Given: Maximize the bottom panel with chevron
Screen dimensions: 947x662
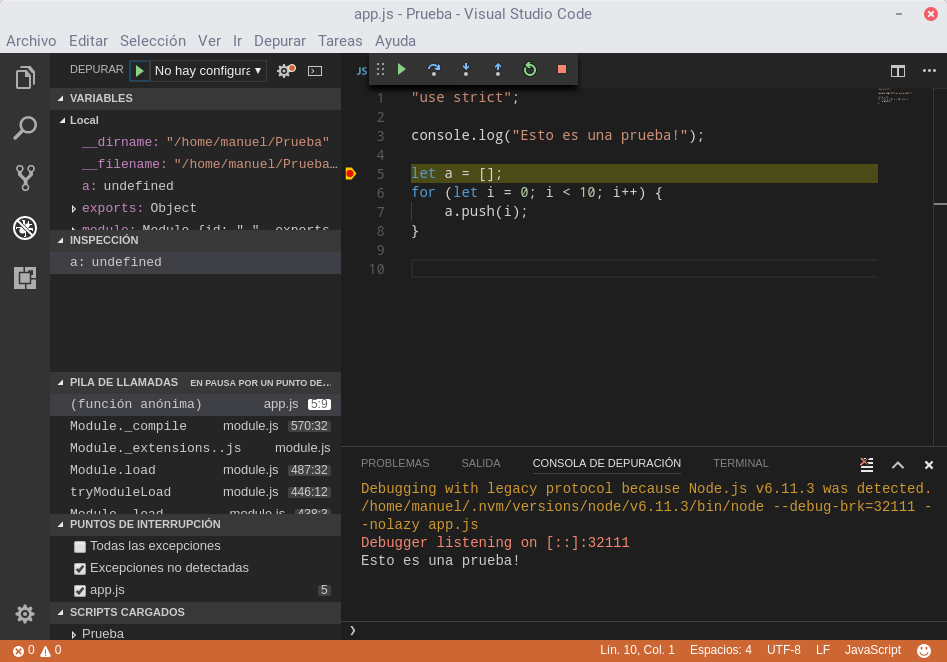Looking at the screenshot, I should (x=897, y=464).
